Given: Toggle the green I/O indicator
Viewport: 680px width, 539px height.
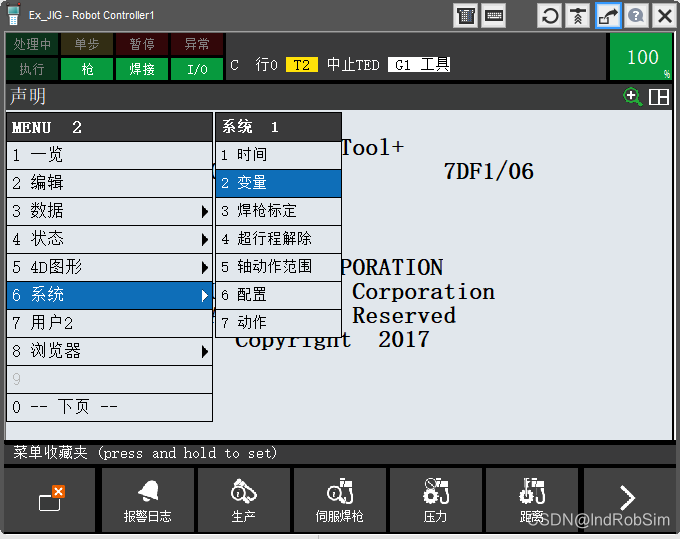Looking at the screenshot, I should point(197,69).
